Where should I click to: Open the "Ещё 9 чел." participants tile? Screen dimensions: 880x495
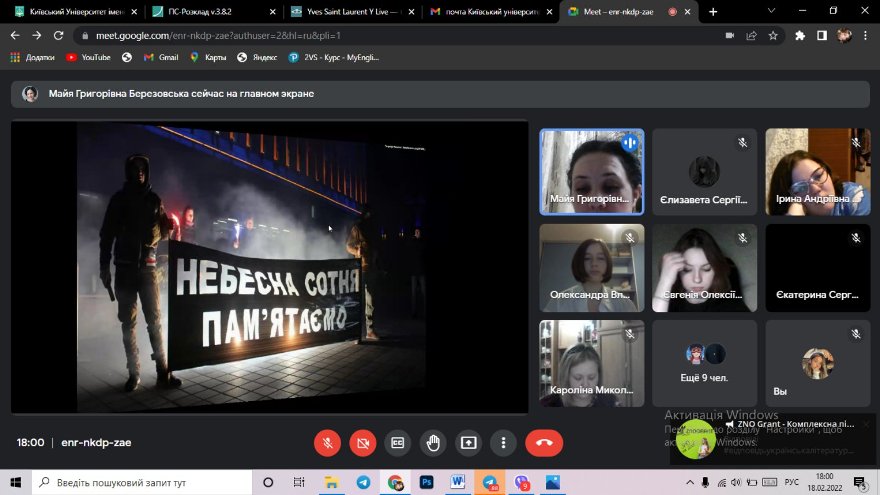tap(705, 363)
